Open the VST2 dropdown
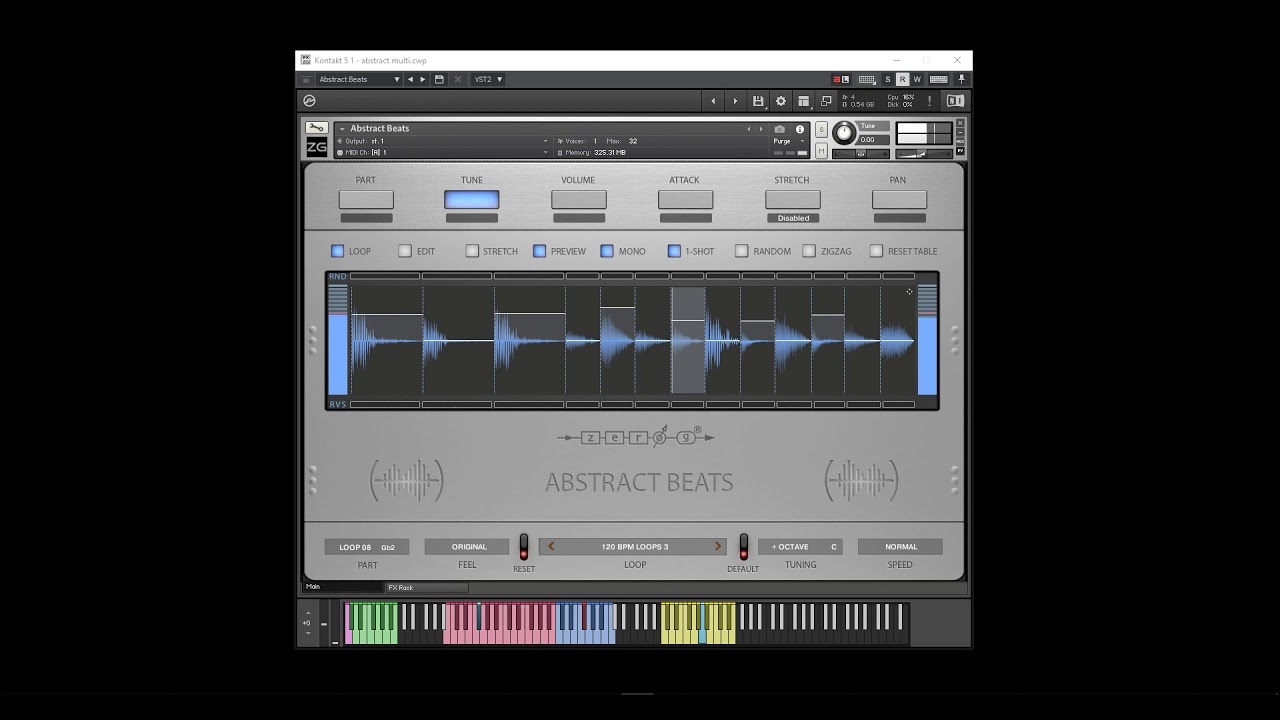Viewport: 1280px width, 720px height. click(488, 79)
